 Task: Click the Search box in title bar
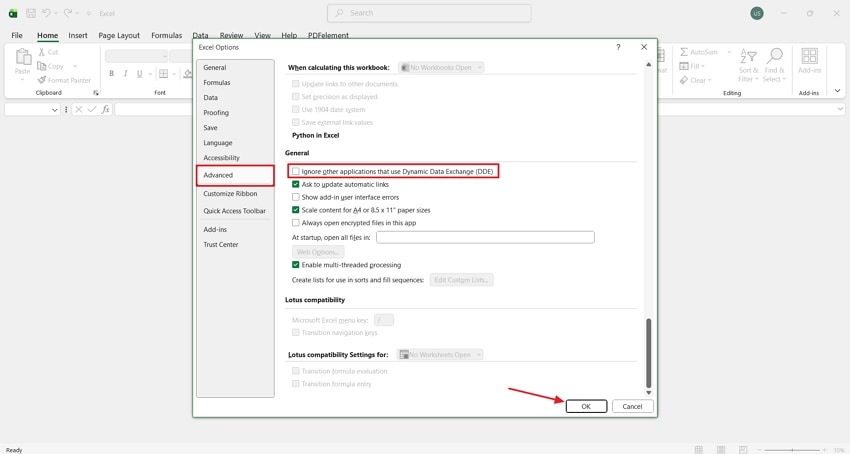click(x=429, y=13)
